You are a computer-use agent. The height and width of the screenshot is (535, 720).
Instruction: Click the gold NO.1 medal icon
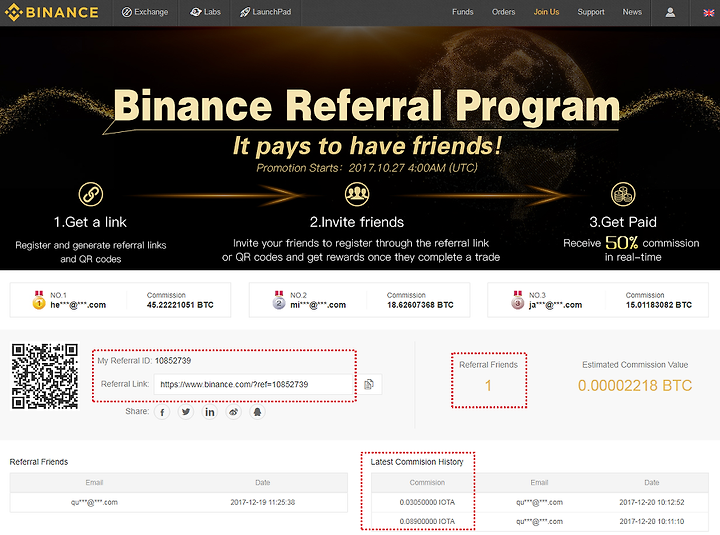pos(39,300)
